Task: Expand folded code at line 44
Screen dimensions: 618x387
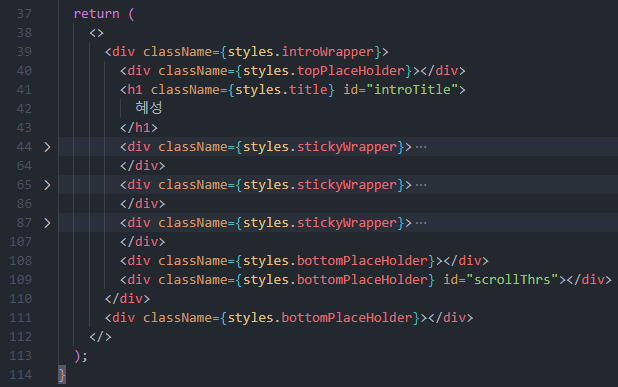Action: (x=47, y=147)
